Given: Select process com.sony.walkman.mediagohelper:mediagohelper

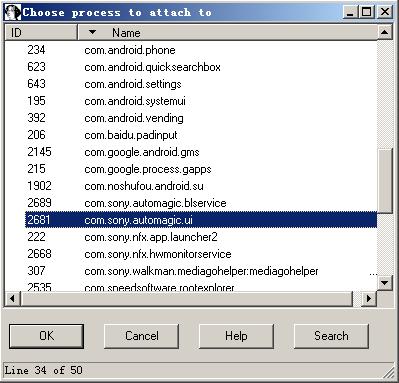Looking at the screenshot, I should coord(201,271).
